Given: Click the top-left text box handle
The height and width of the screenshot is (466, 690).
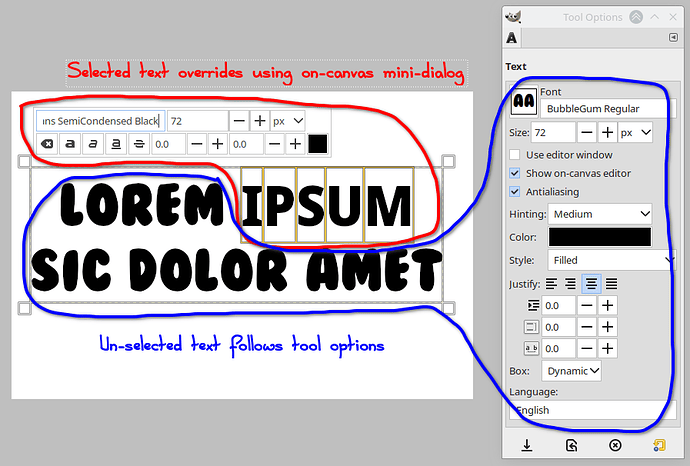Looking at the screenshot, I should (x=25, y=161).
